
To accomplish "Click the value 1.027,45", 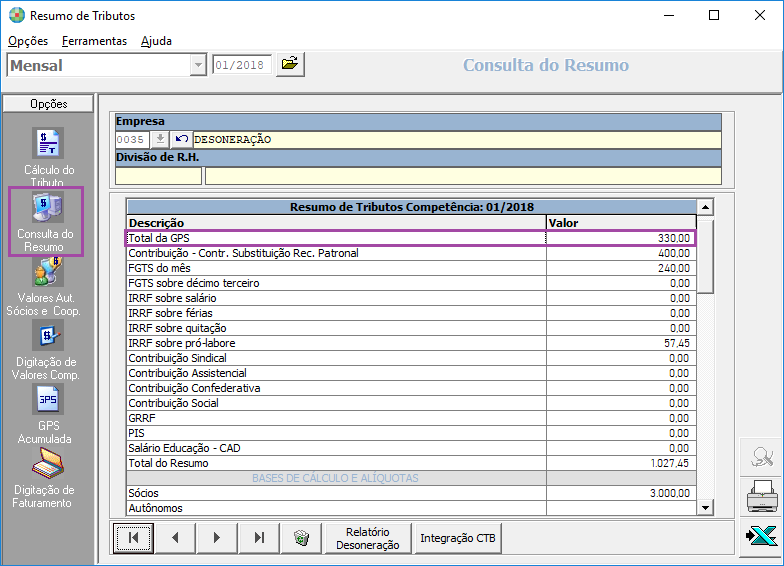I will pyautogui.click(x=670, y=464).
